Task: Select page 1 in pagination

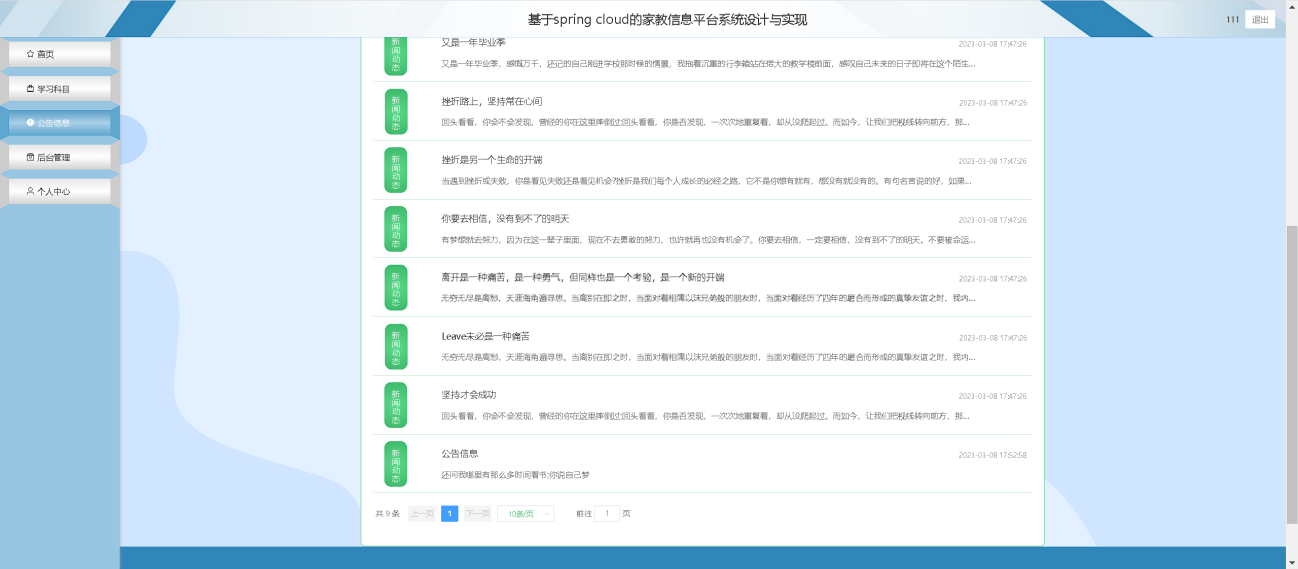Action: (x=450, y=513)
